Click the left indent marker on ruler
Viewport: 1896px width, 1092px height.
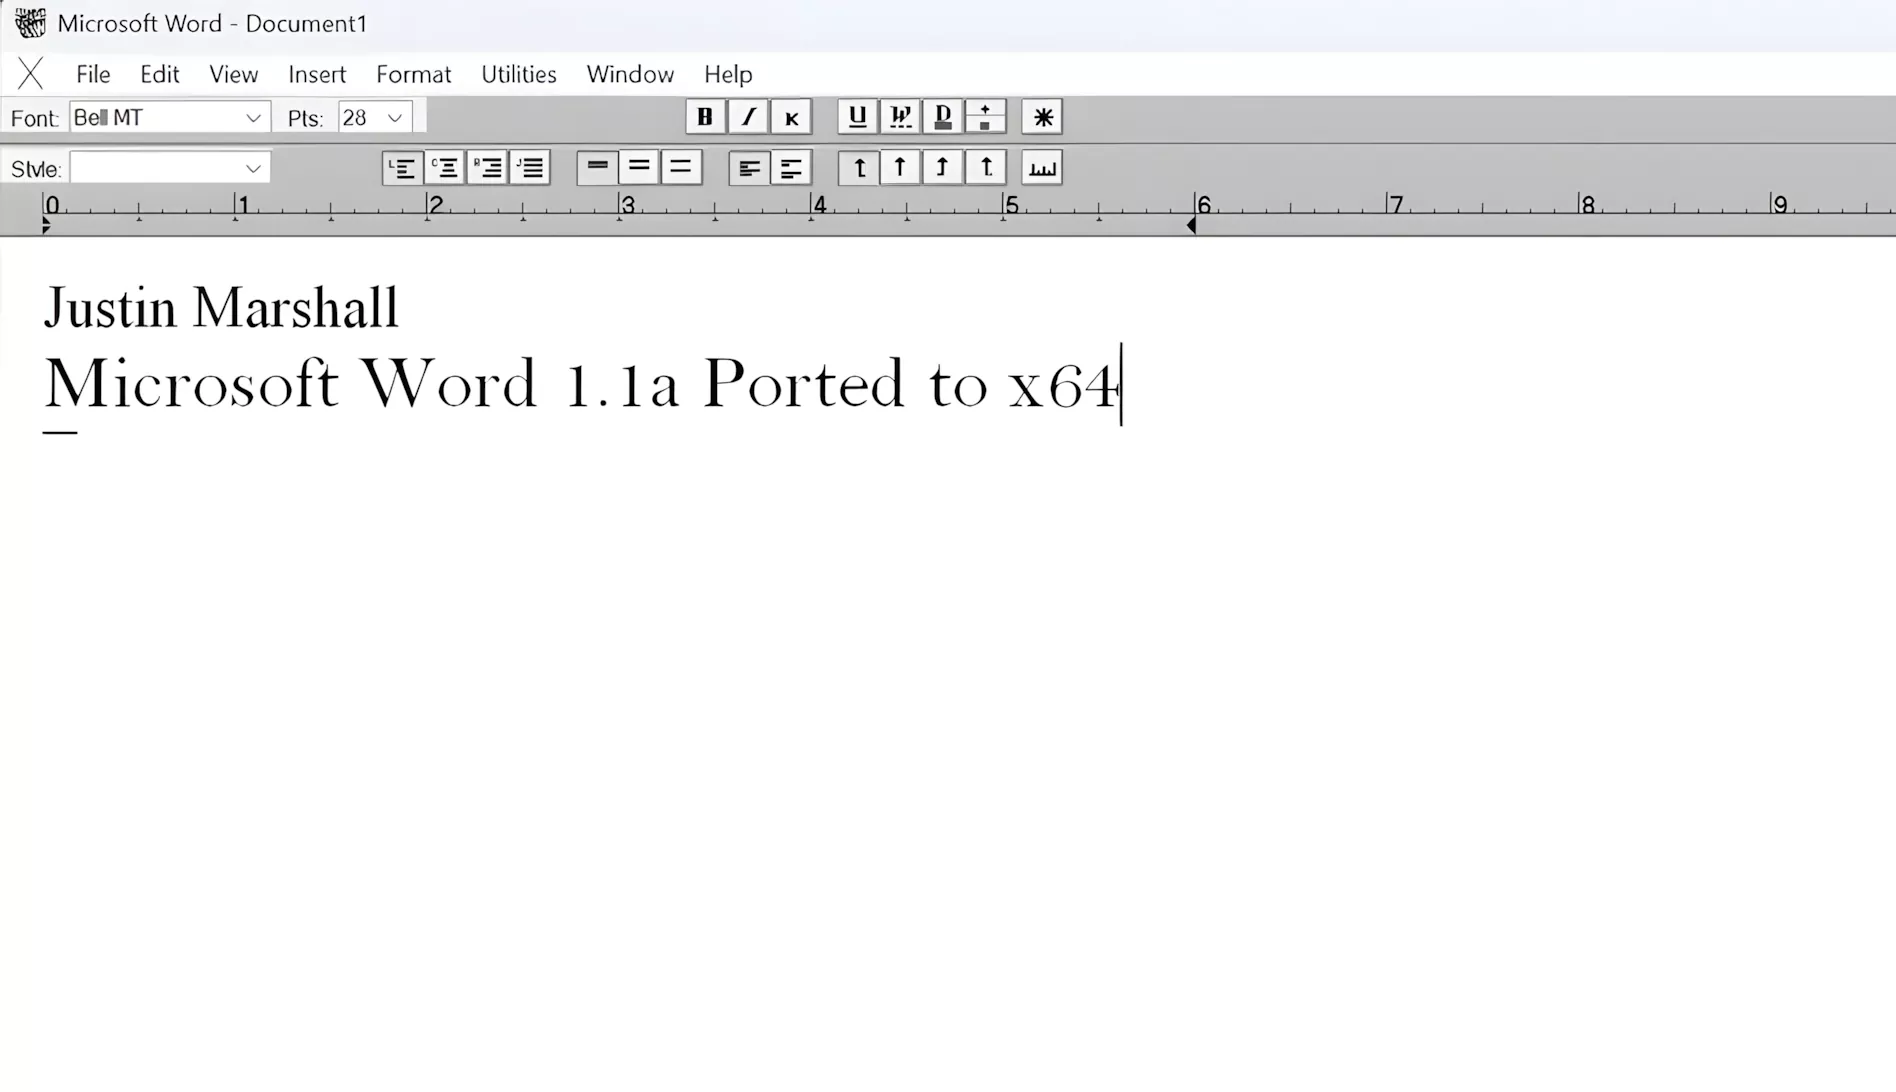click(x=46, y=226)
